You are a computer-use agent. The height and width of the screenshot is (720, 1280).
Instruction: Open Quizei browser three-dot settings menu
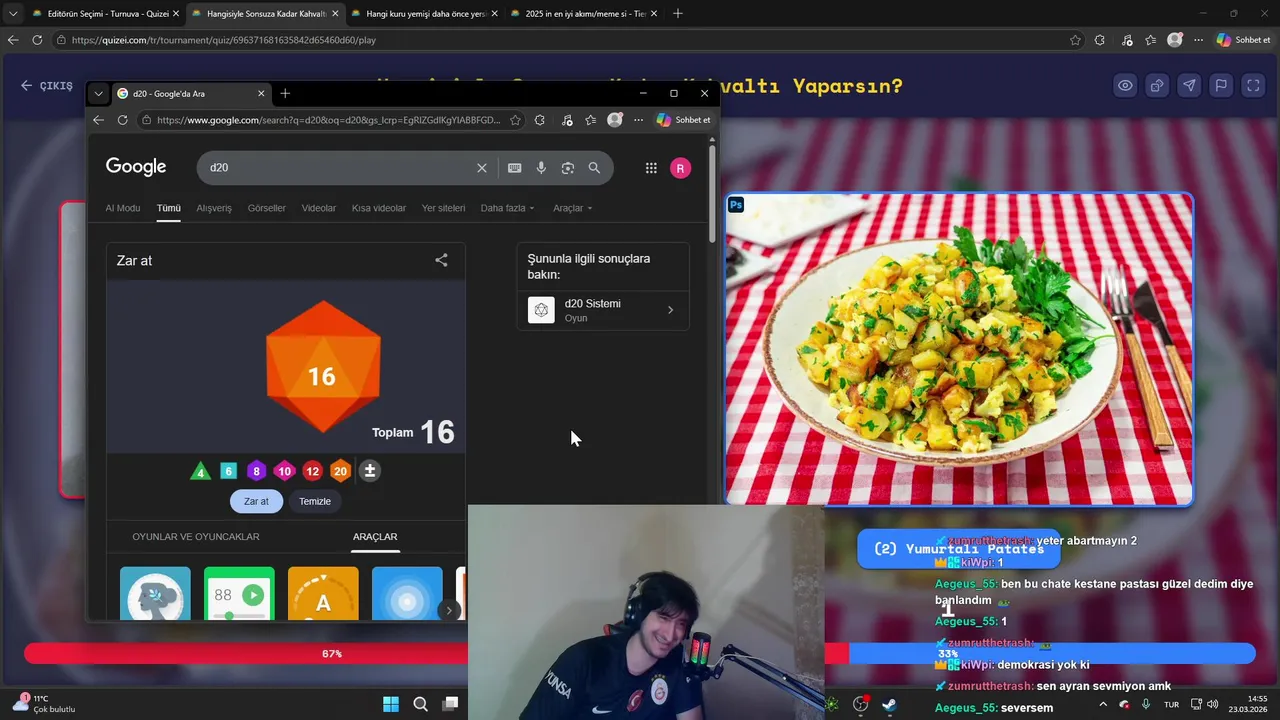point(1198,40)
